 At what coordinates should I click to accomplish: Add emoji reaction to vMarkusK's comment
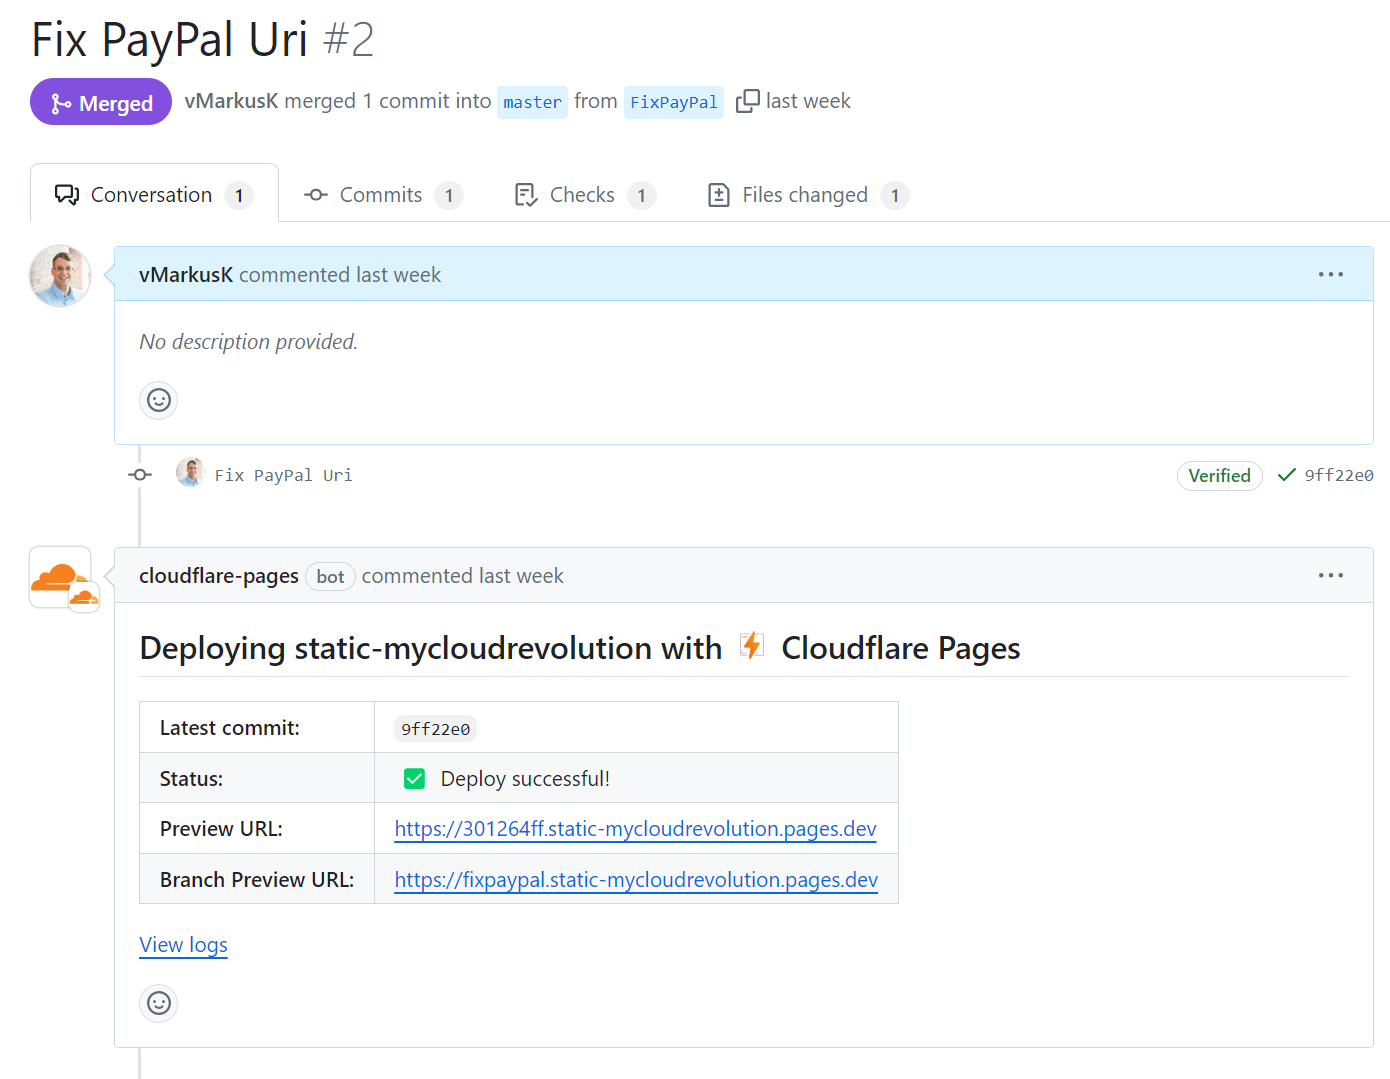(x=159, y=401)
